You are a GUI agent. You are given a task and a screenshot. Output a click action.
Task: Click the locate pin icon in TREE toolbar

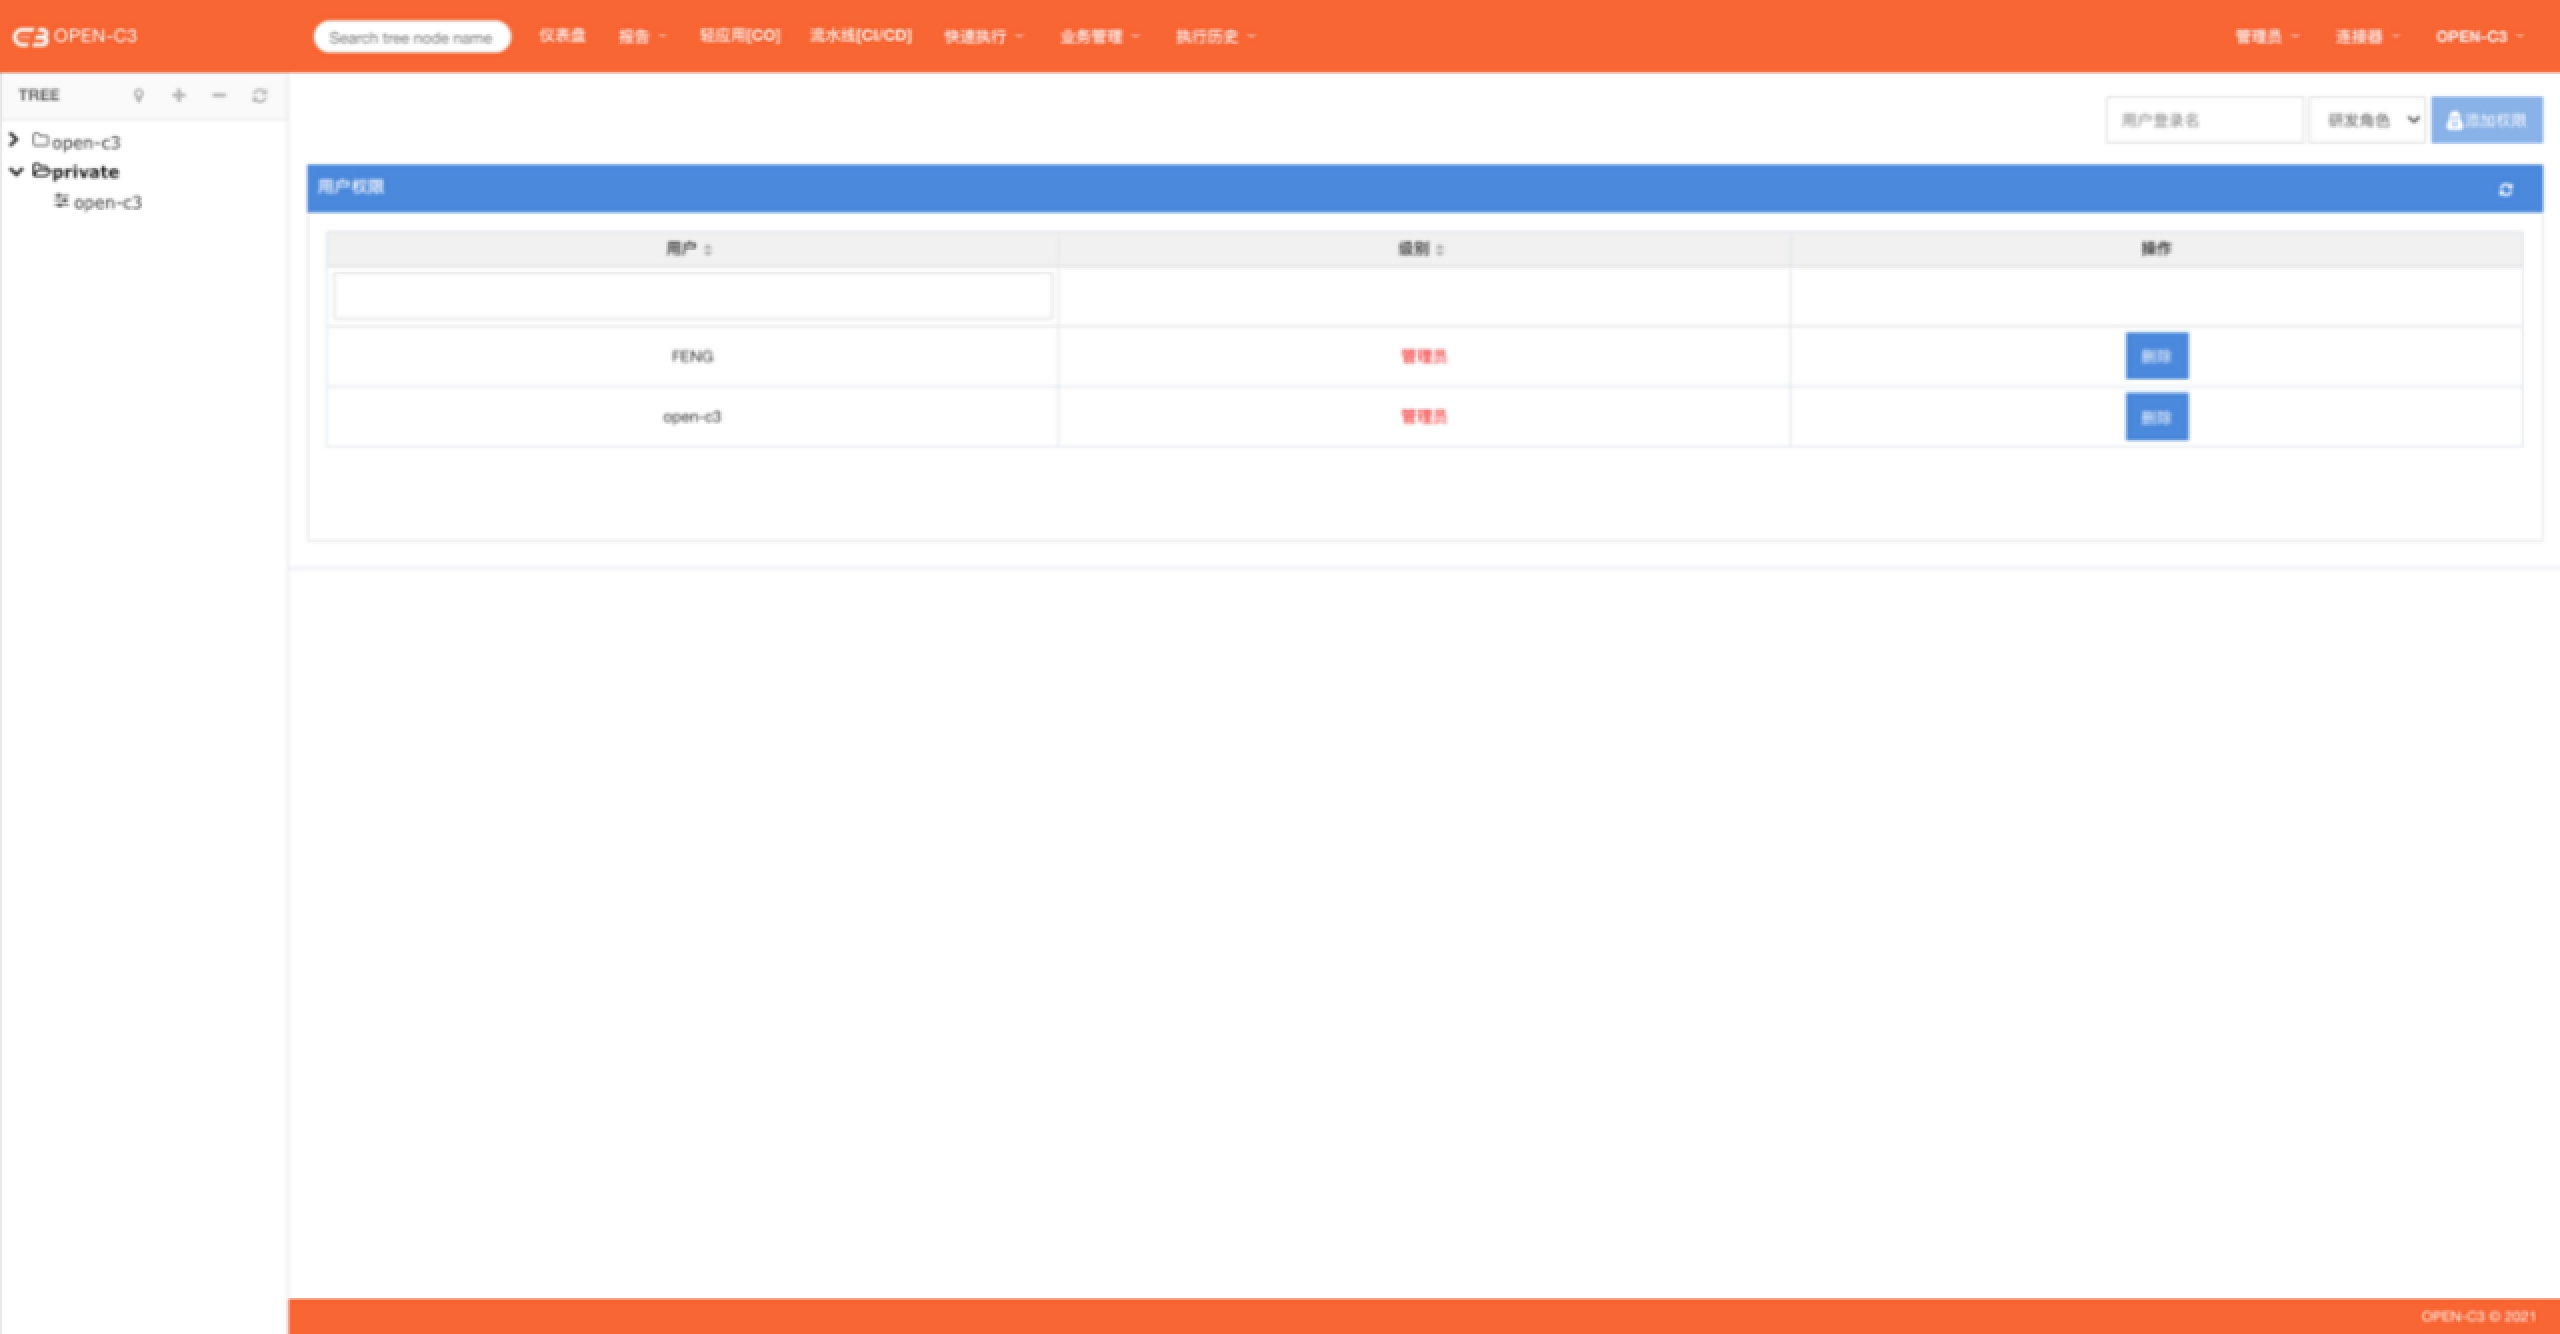click(x=138, y=95)
